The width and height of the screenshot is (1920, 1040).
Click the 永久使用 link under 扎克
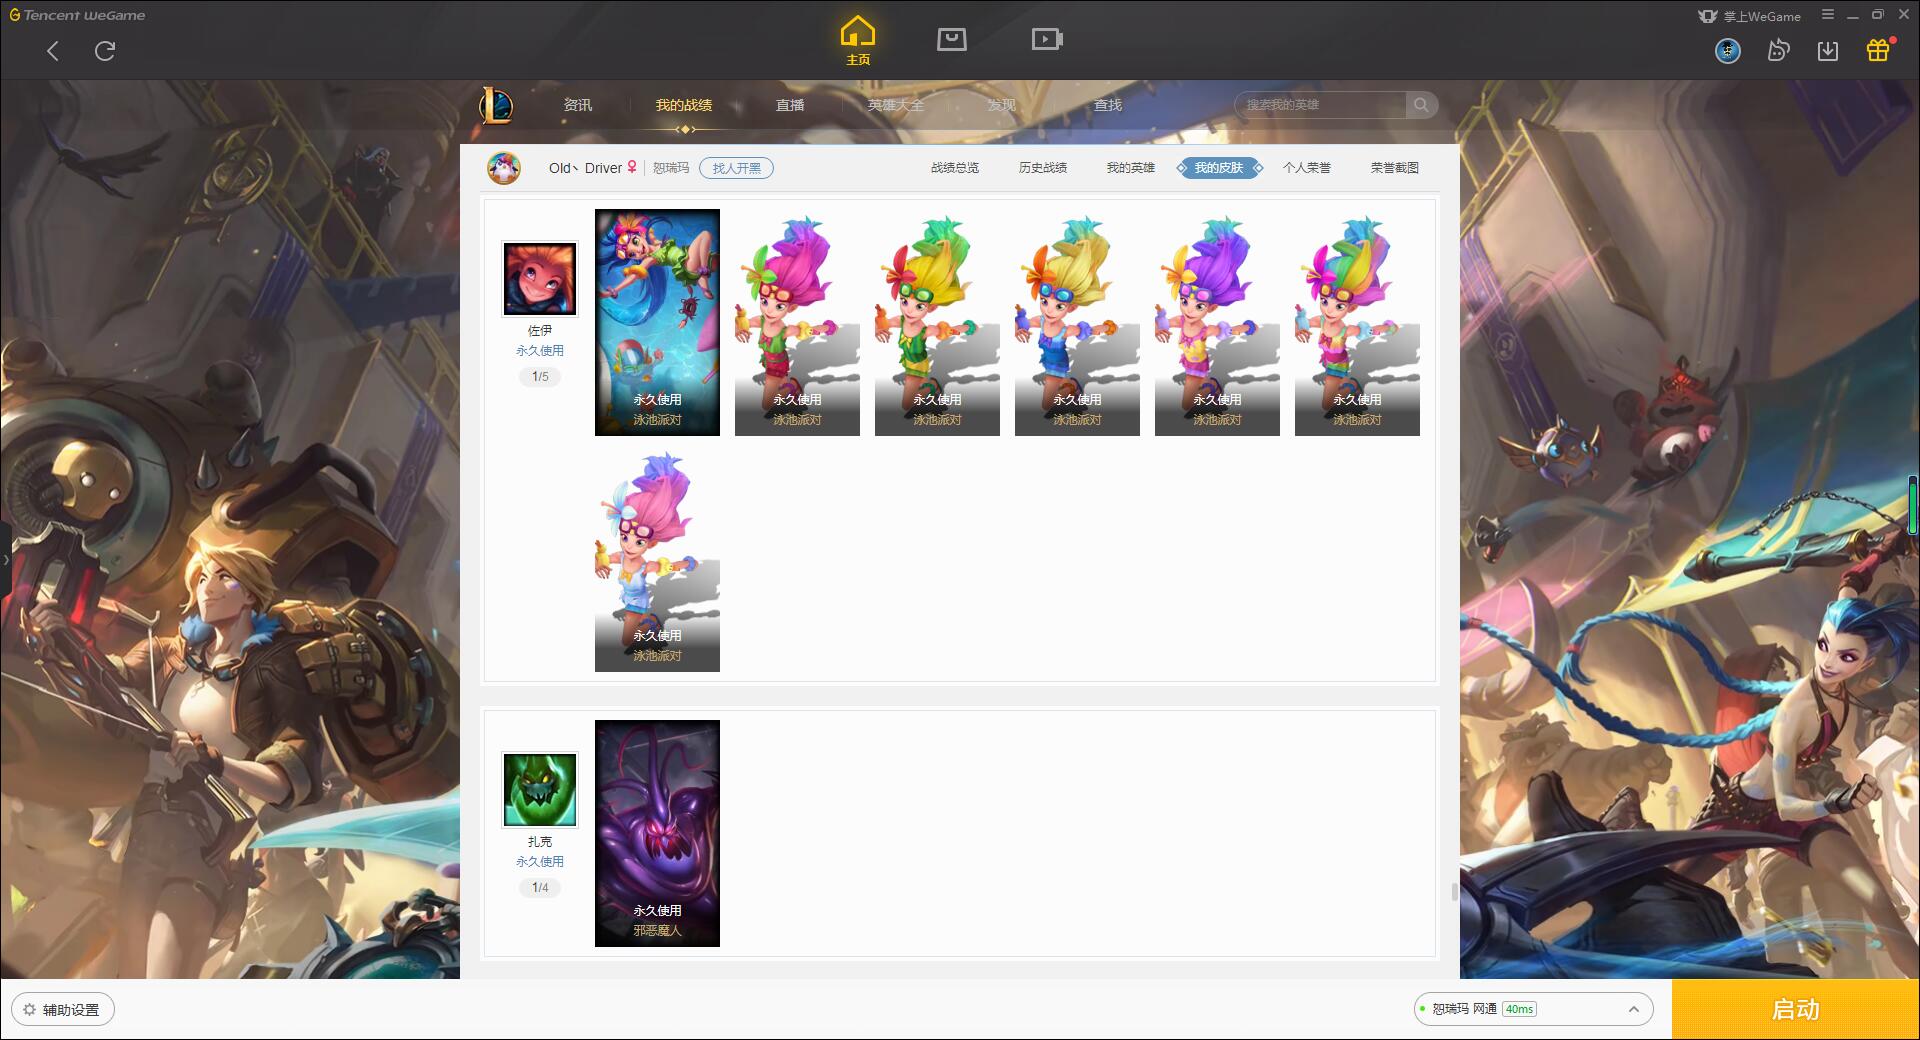click(x=540, y=862)
